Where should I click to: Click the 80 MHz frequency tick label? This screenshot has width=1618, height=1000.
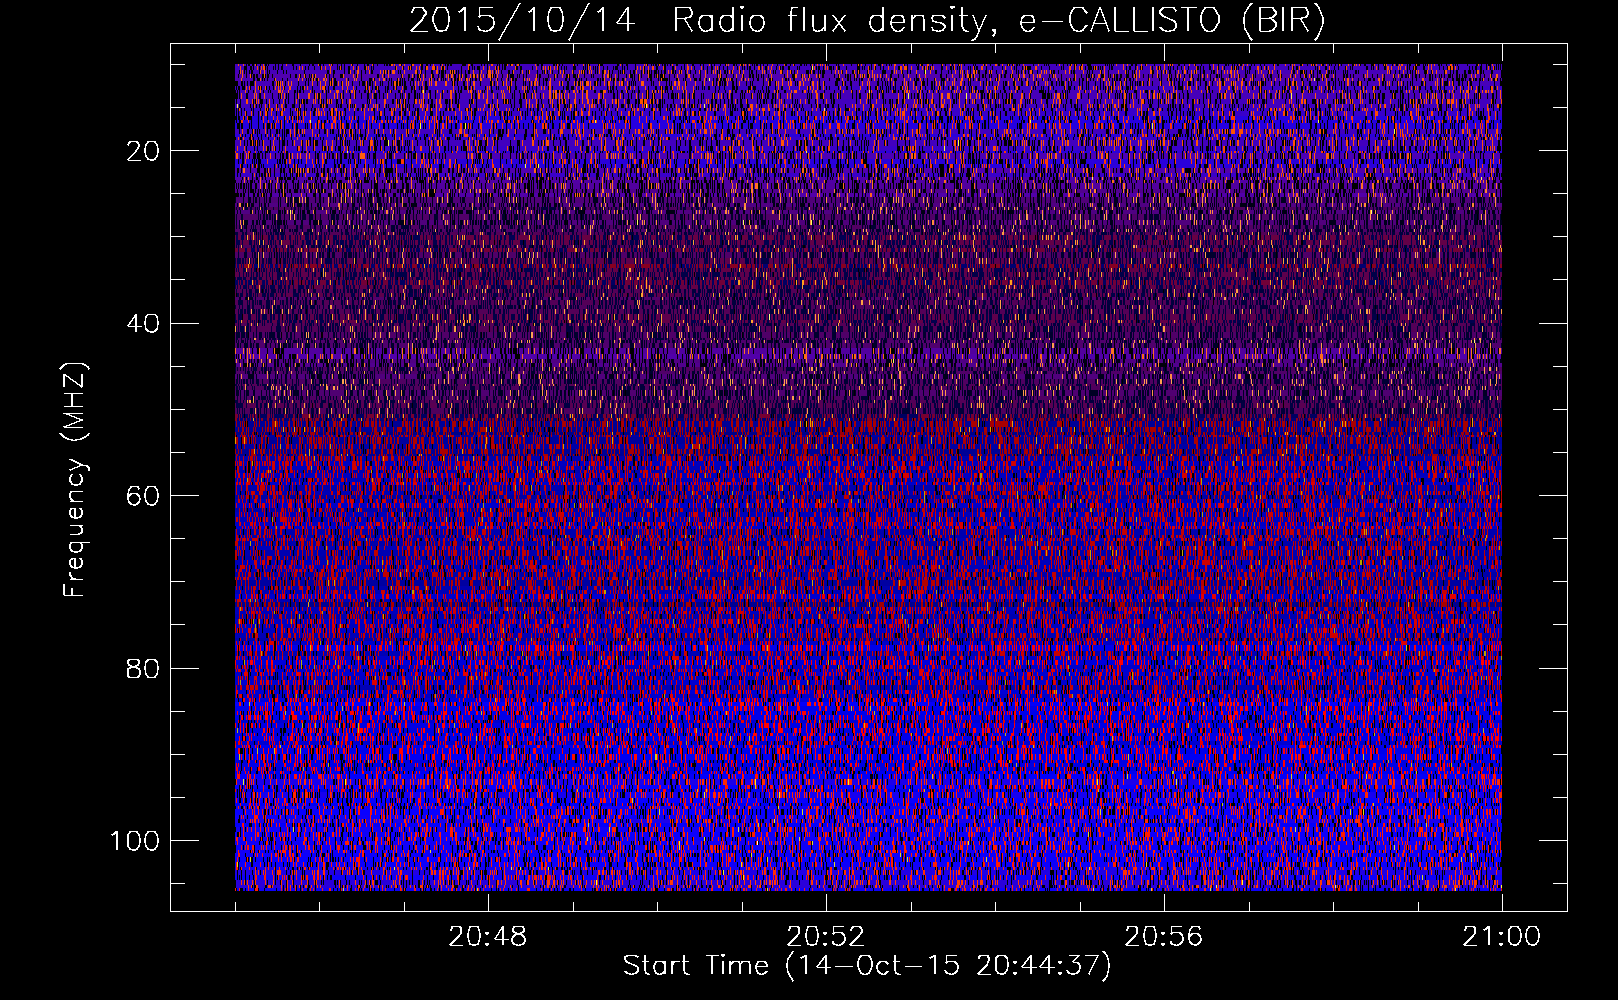(x=144, y=668)
